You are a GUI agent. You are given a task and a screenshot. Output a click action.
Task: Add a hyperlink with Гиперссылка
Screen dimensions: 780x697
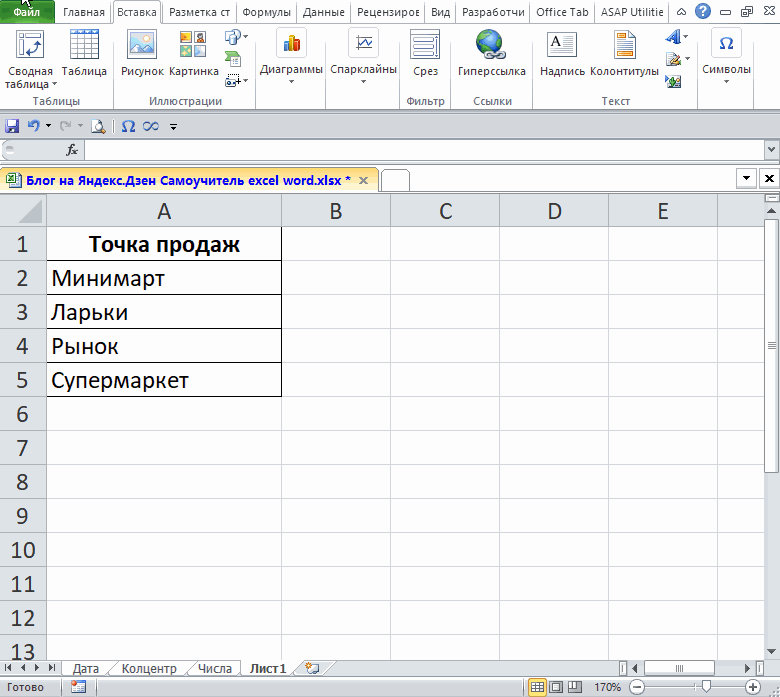(x=491, y=54)
